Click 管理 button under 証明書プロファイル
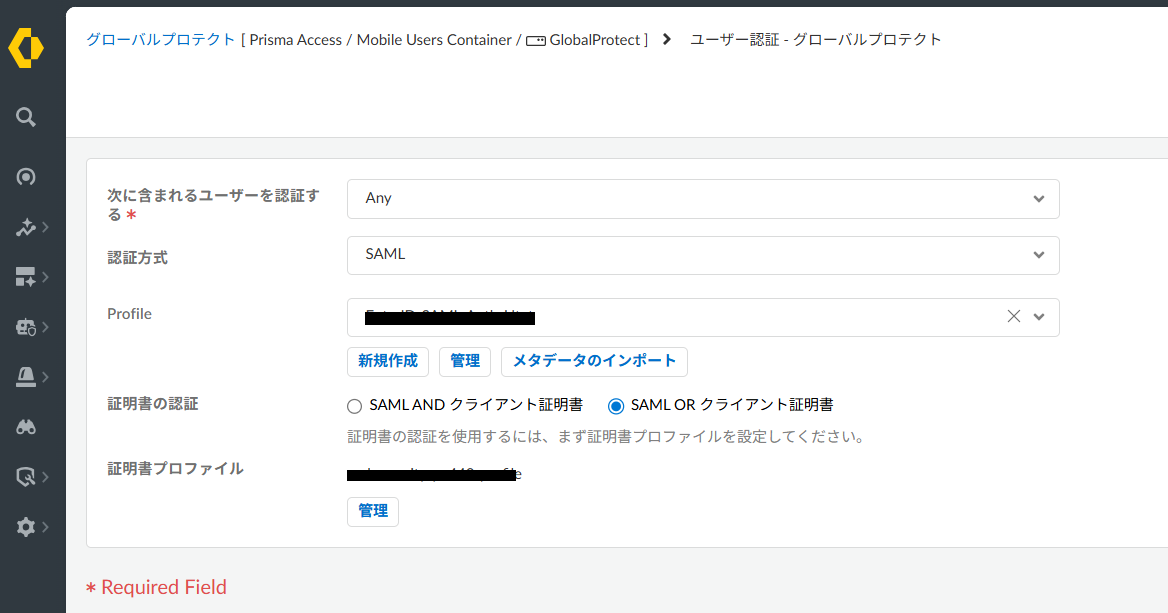The height and width of the screenshot is (613, 1168). pyautogui.click(x=373, y=511)
